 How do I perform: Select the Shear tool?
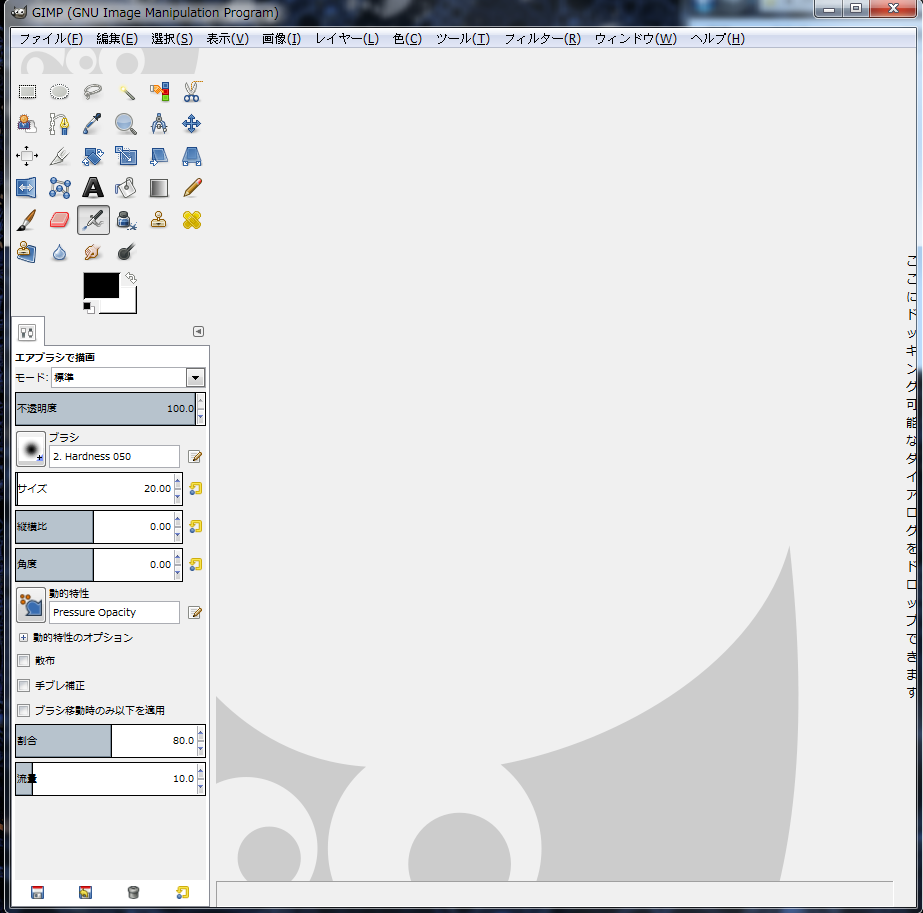[x=159, y=156]
